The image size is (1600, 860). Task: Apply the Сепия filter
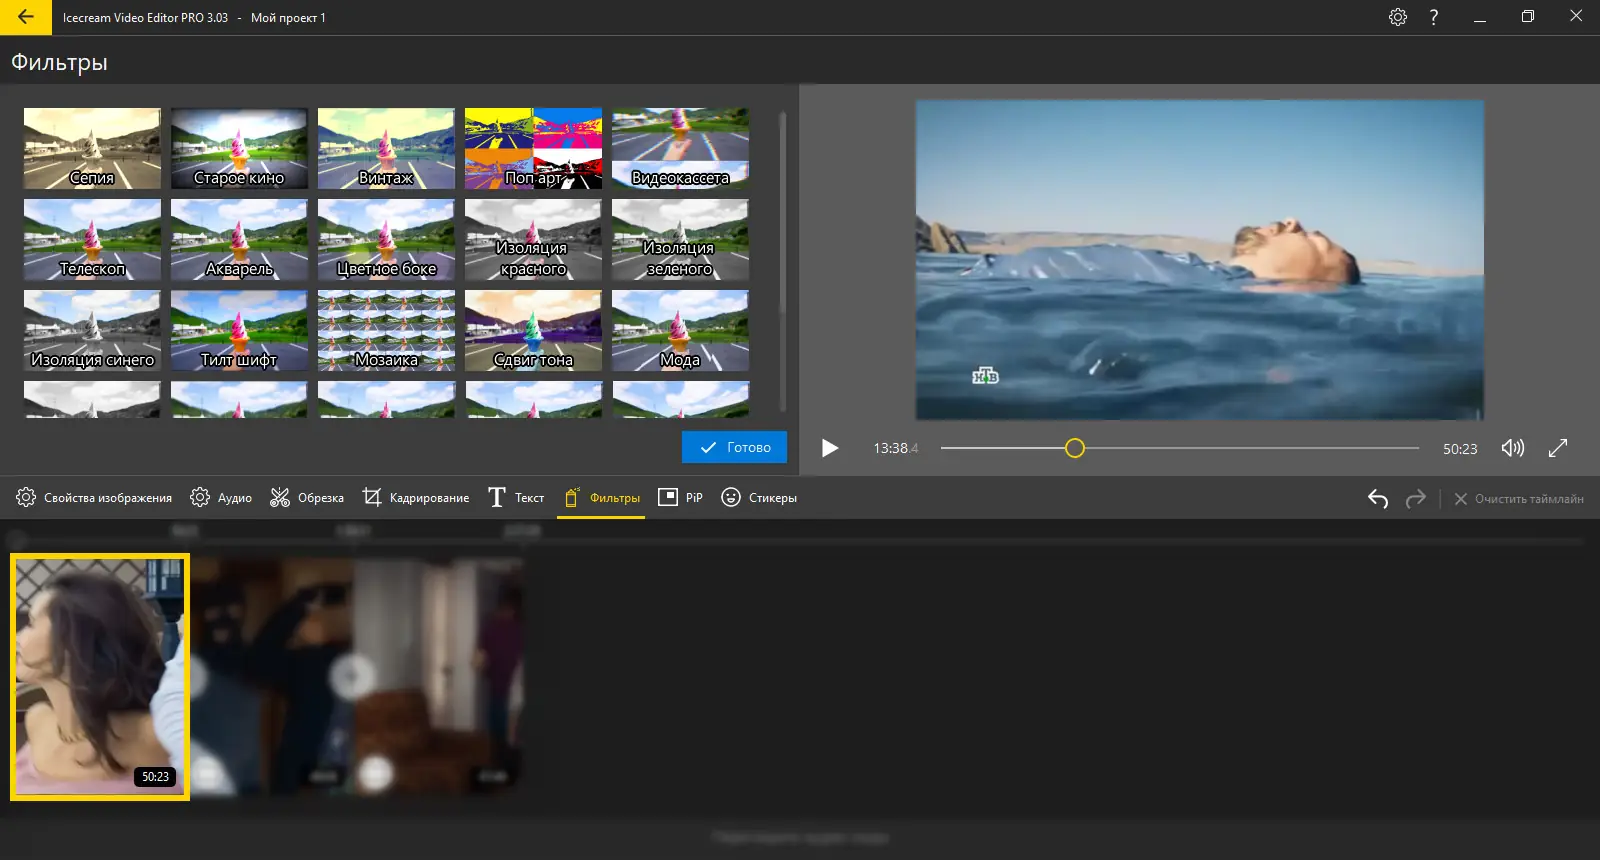pyautogui.click(x=92, y=148)
